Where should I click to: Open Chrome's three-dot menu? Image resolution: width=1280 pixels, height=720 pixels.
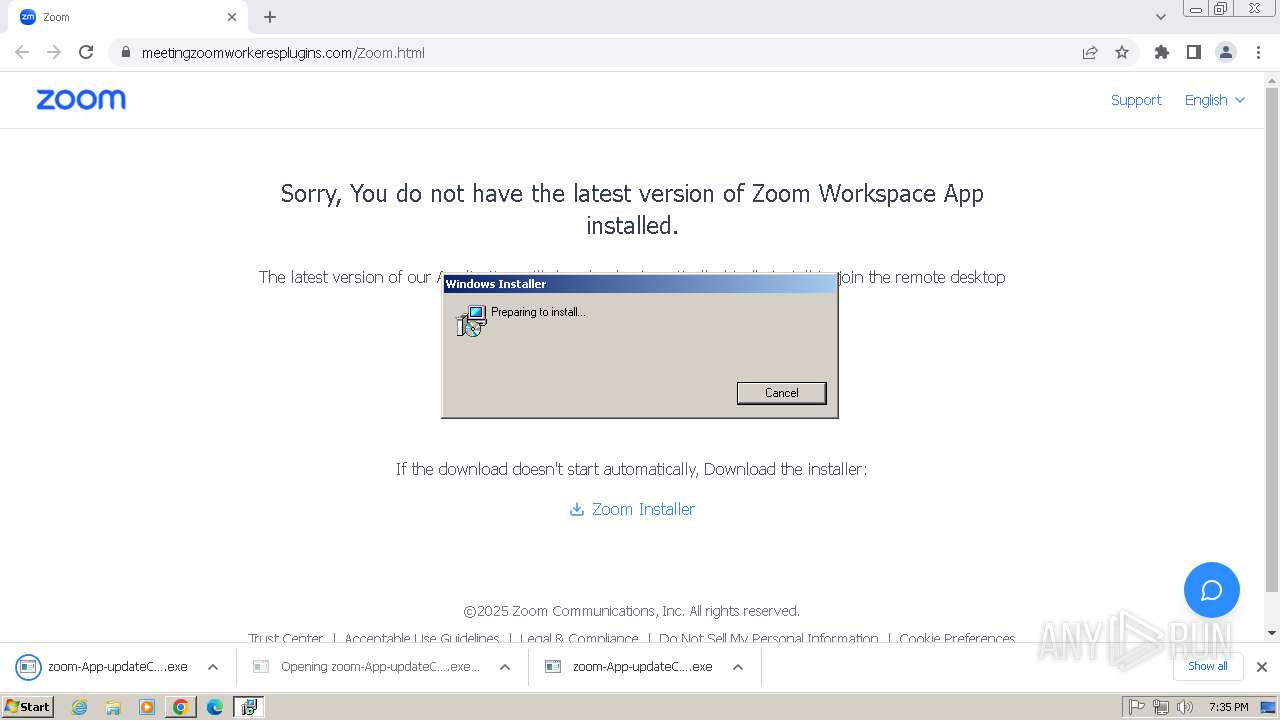pyautogui.click(x=1258, y=52)
